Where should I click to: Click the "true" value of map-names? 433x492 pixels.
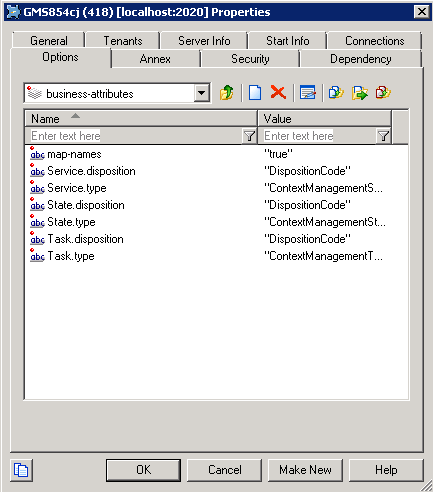[278, 154]
